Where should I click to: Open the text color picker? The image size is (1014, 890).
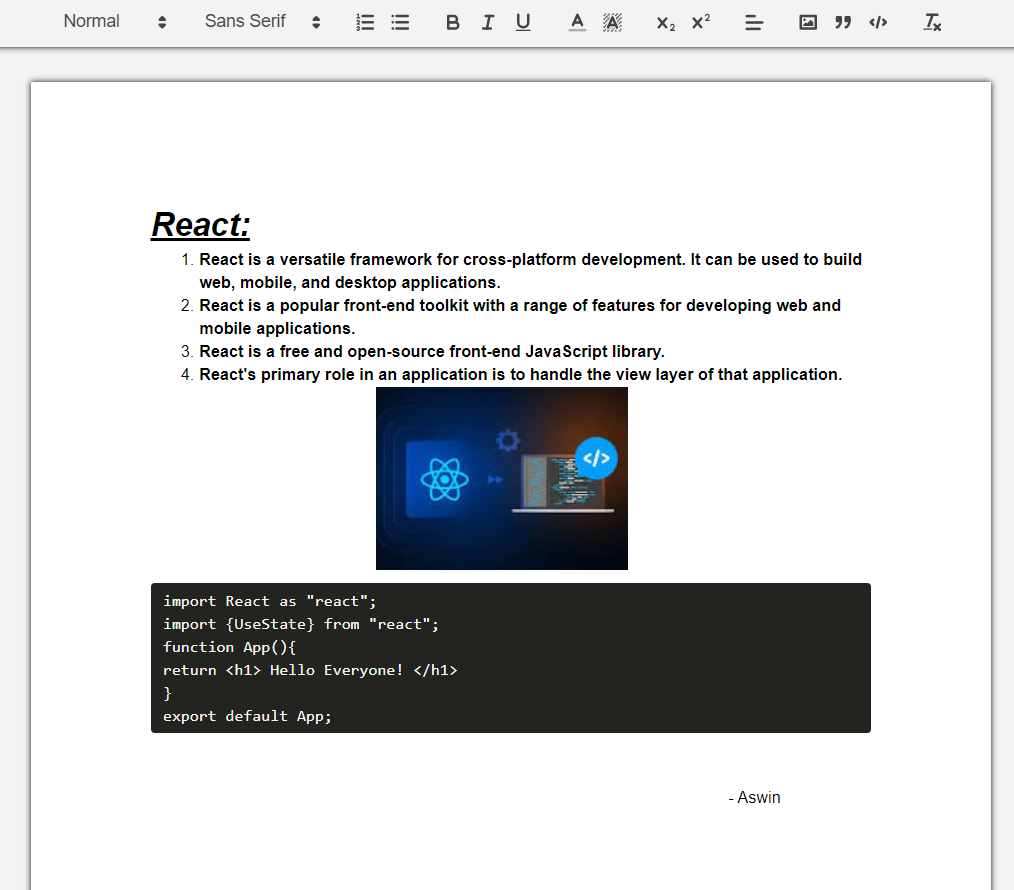pos(577,23)
